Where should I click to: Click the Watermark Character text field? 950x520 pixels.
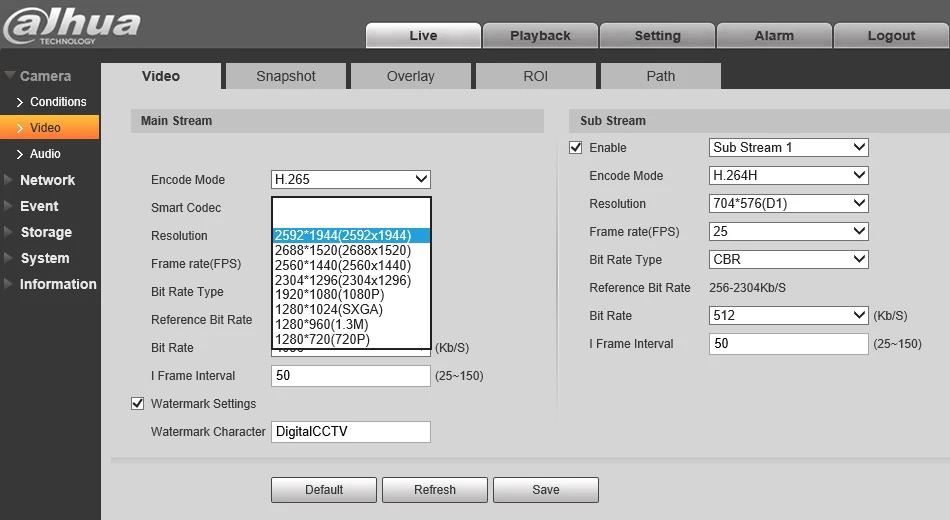pyautogui.click(x=351, y=432)
